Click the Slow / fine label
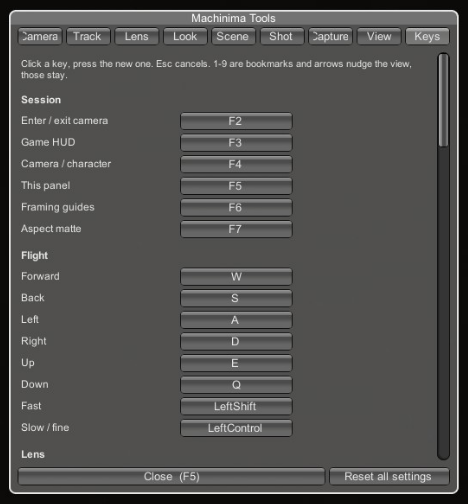The image size is (468, 504). (45, 427)
